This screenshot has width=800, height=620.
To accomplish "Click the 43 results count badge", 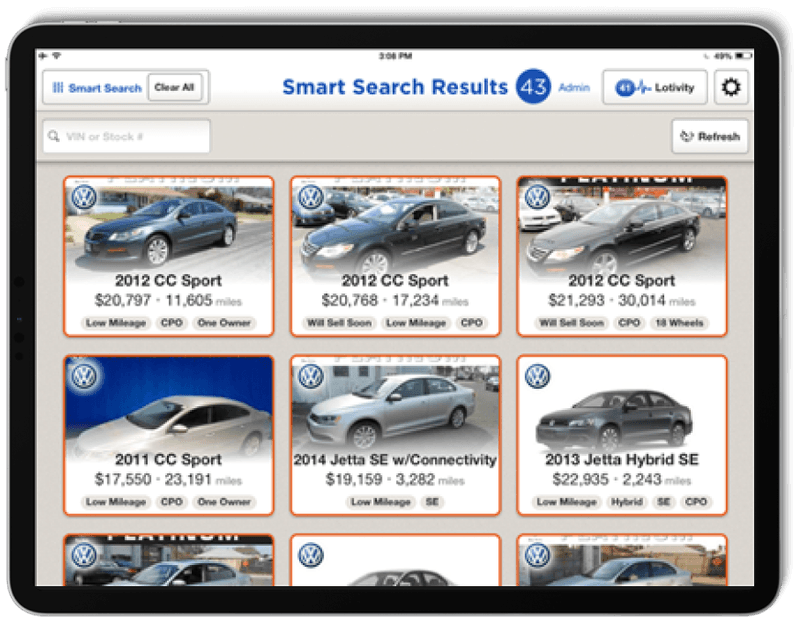I will point(533,87).
